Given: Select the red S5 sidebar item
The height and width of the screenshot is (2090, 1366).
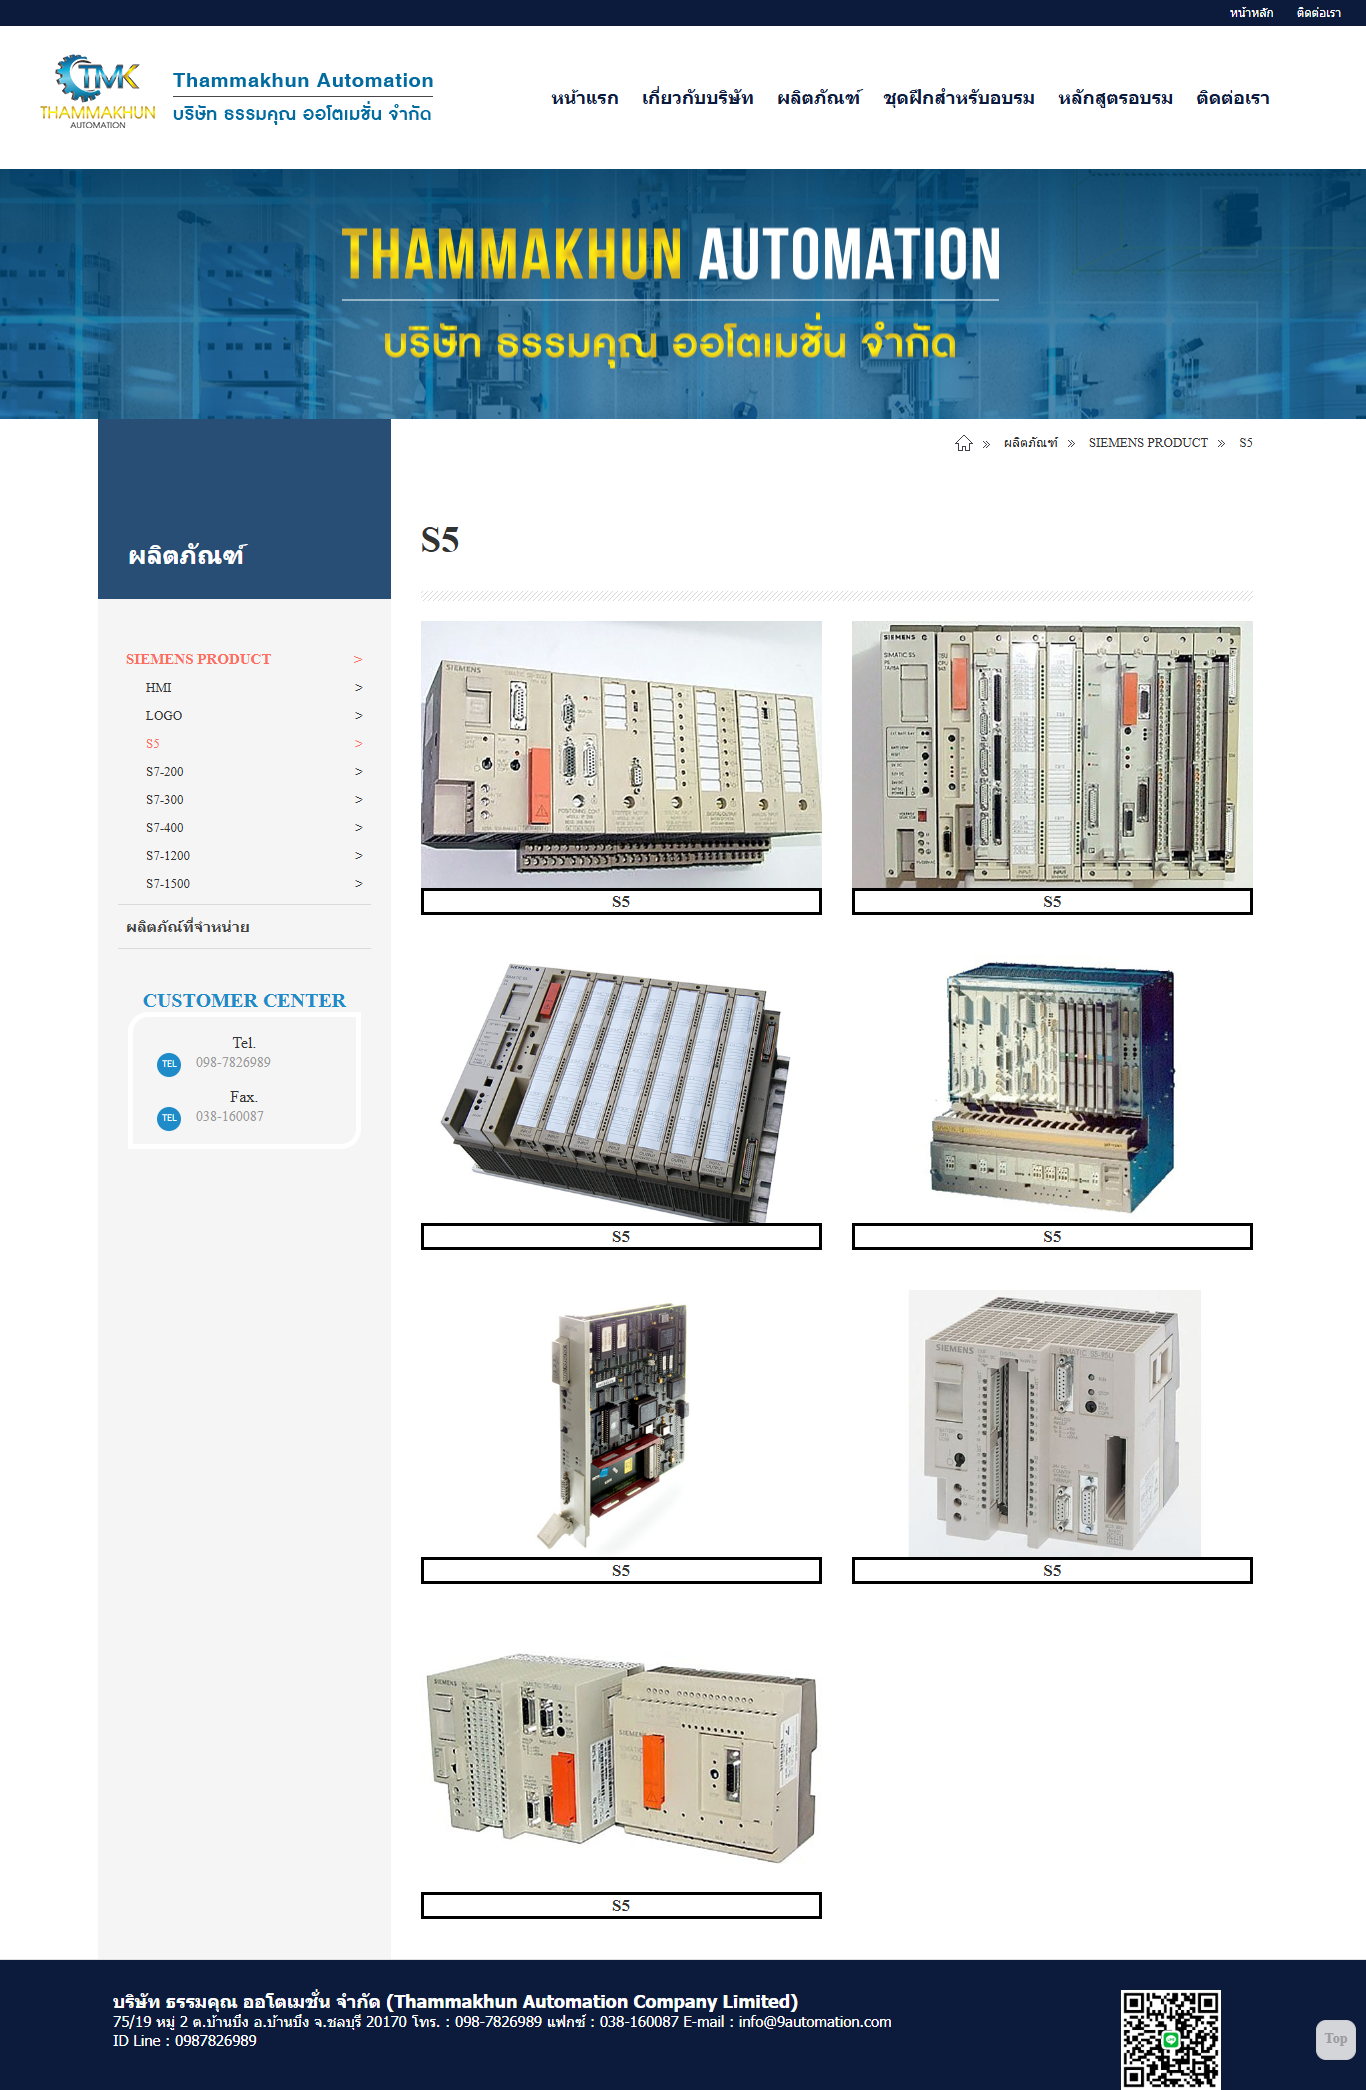Looking at the screenshot, I should click(x=152, y=744).
